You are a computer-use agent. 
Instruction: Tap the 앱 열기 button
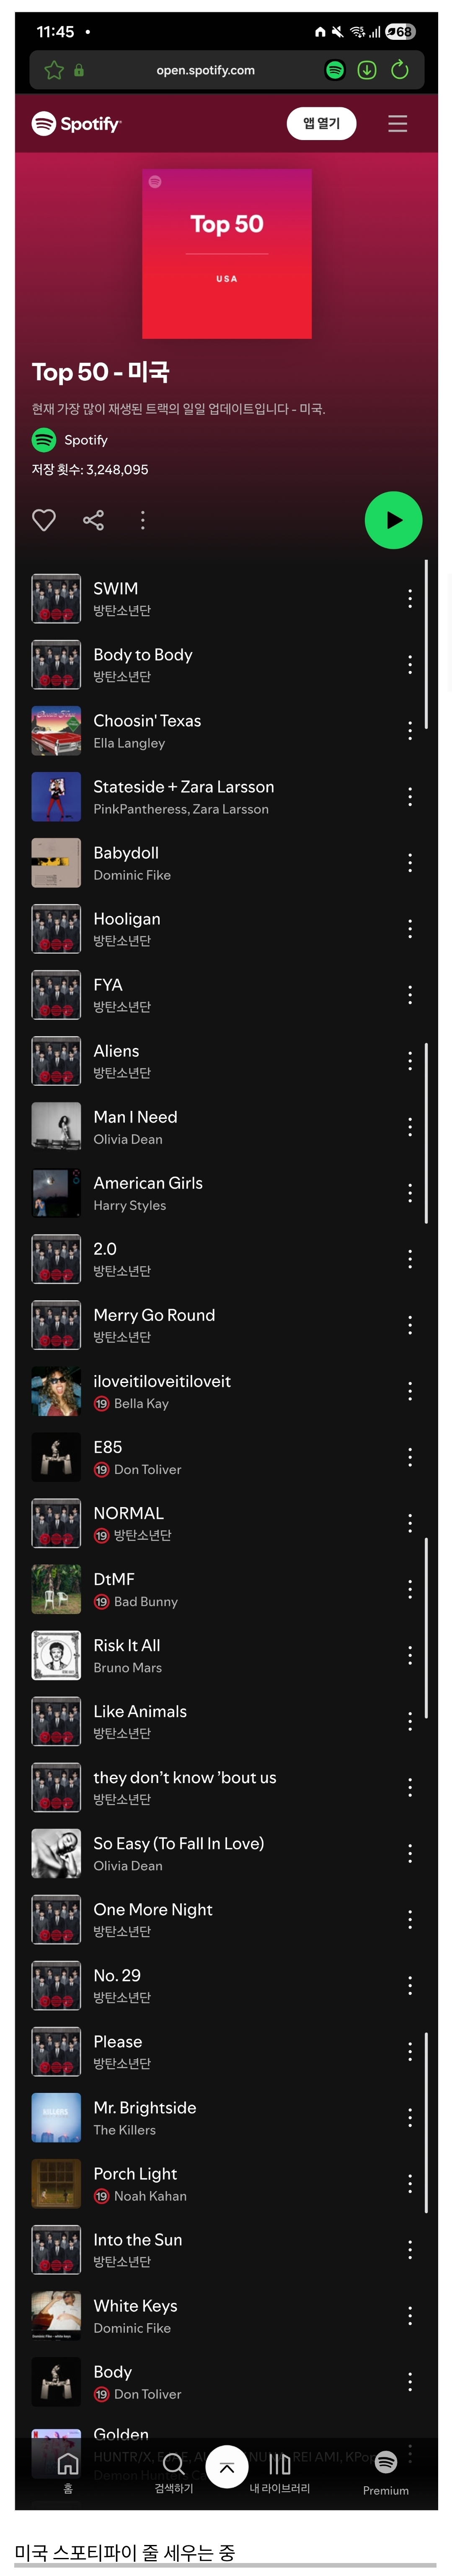click(321, 124)
